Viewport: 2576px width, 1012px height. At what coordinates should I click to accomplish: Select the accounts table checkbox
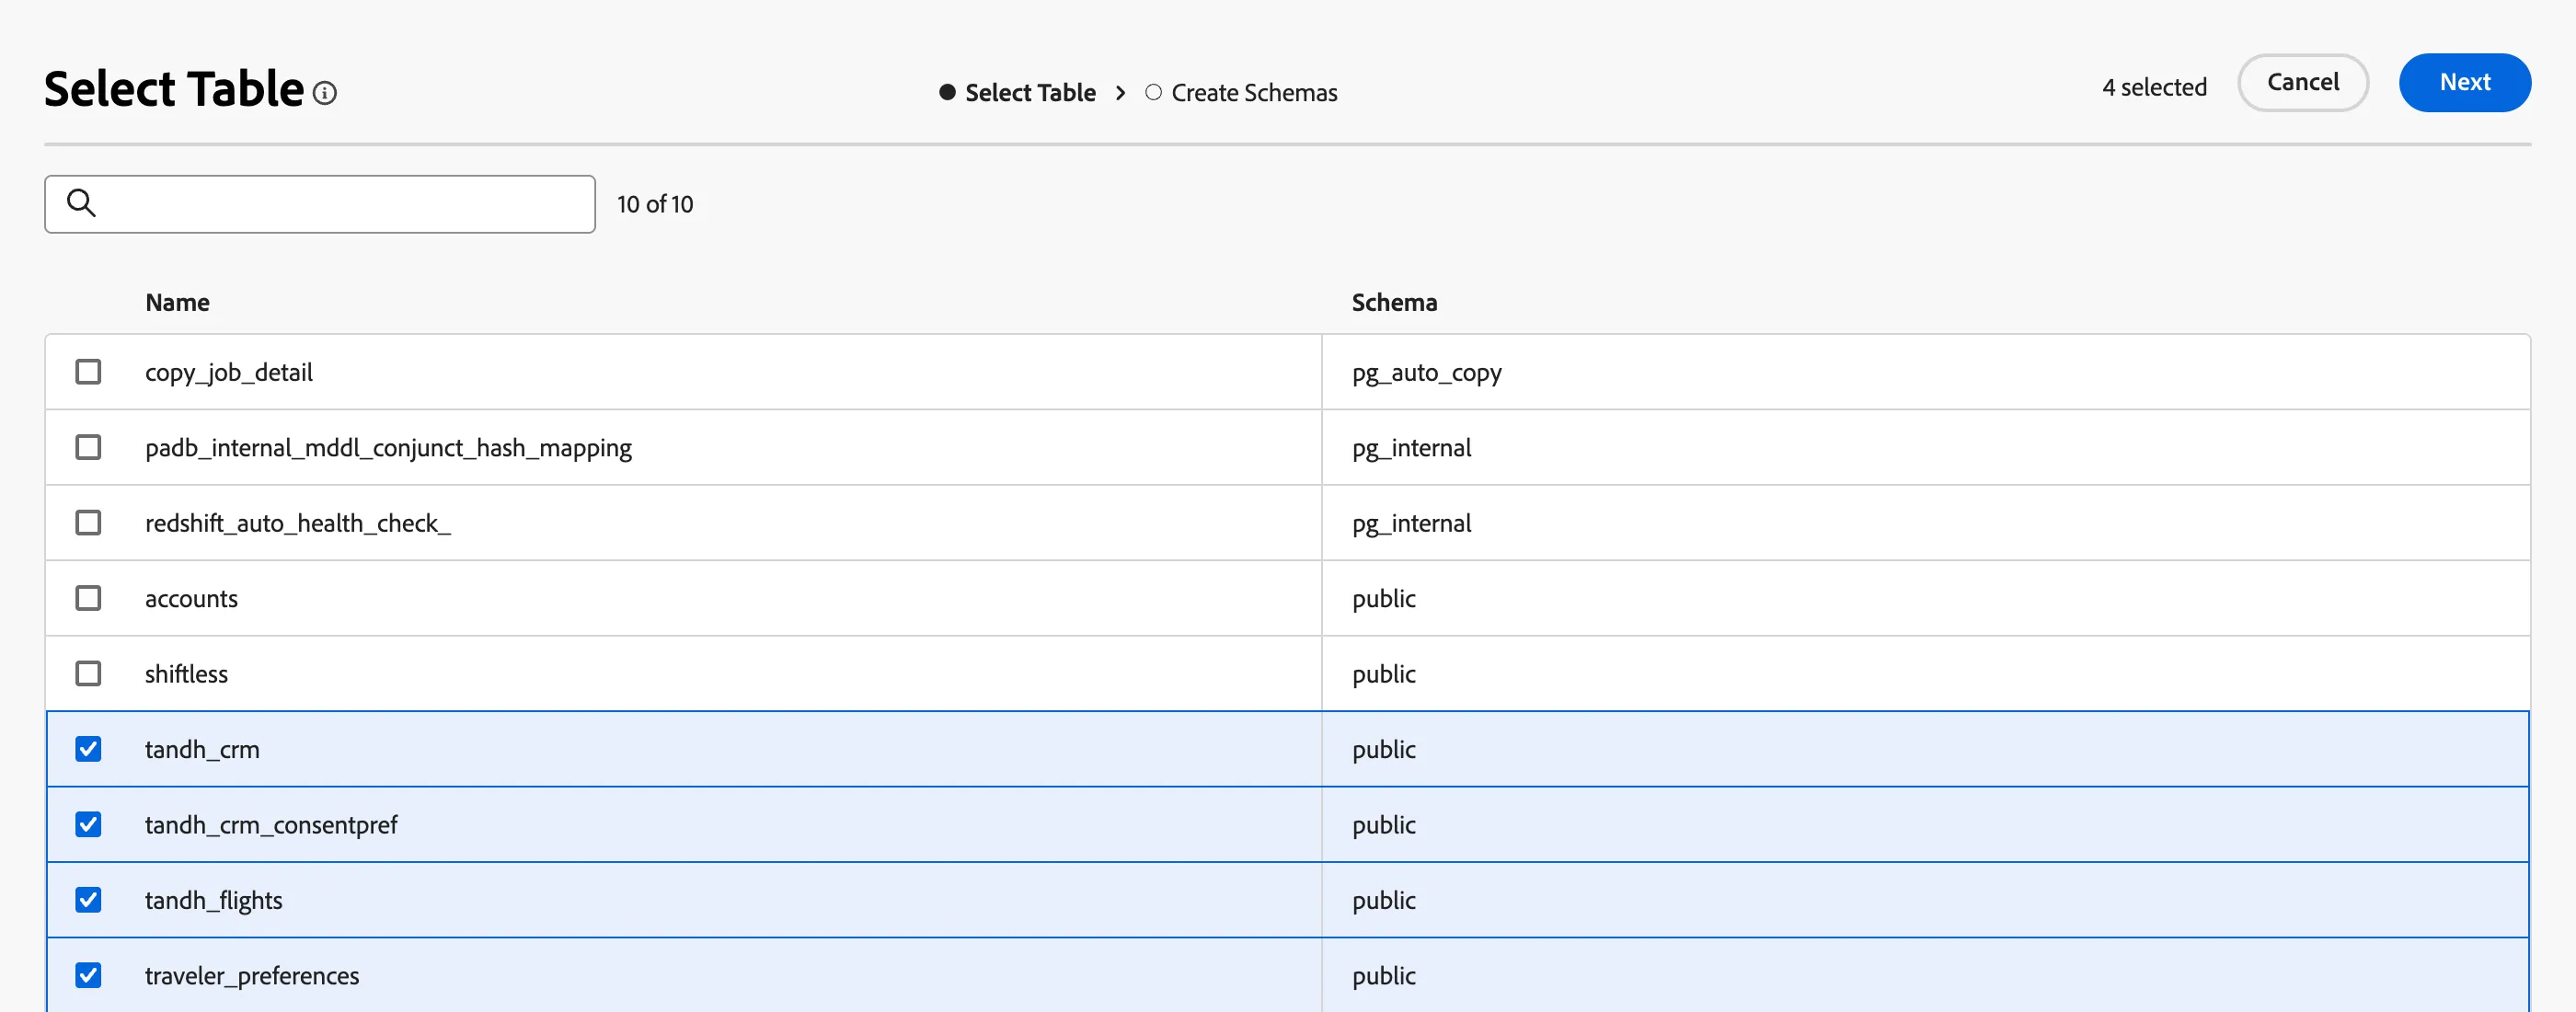tap(88, 598)
